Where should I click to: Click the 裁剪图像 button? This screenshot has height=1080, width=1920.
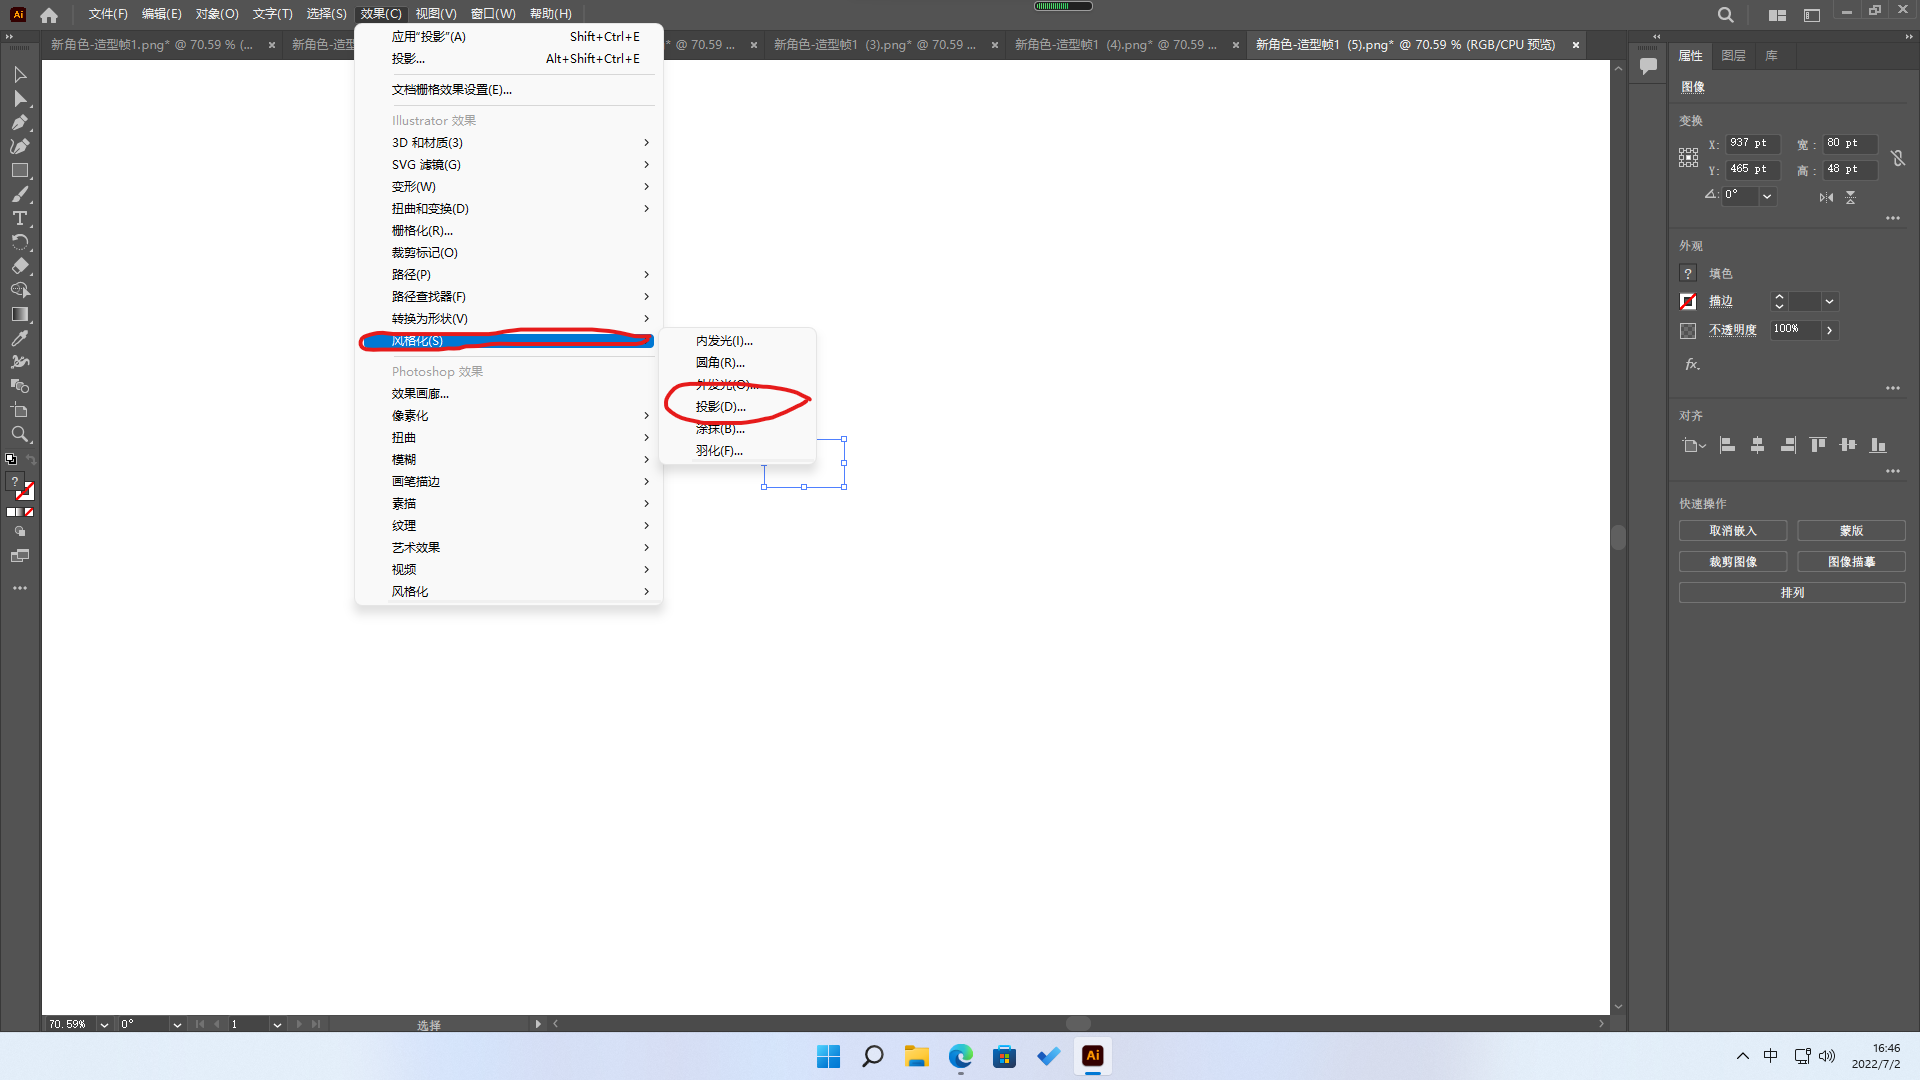(x=1733, y=562)
